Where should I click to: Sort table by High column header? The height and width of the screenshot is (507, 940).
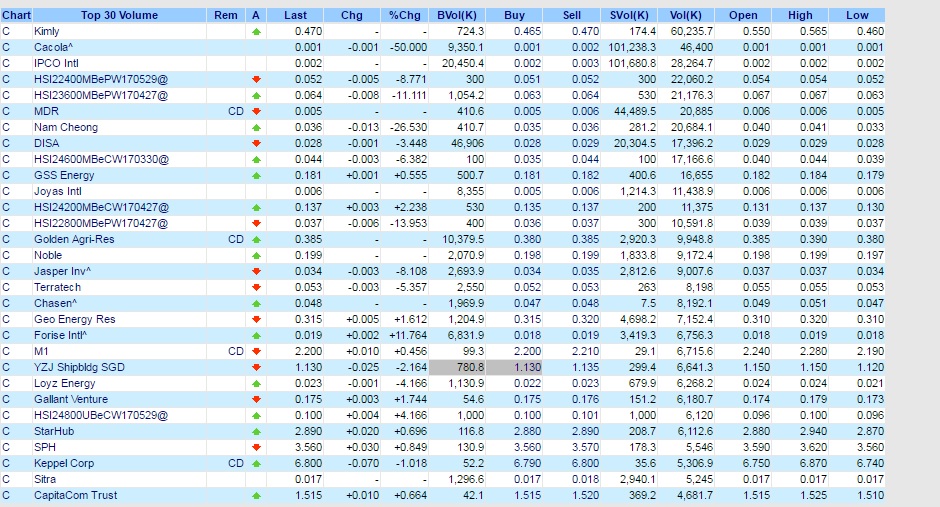(x=800, y=15)
